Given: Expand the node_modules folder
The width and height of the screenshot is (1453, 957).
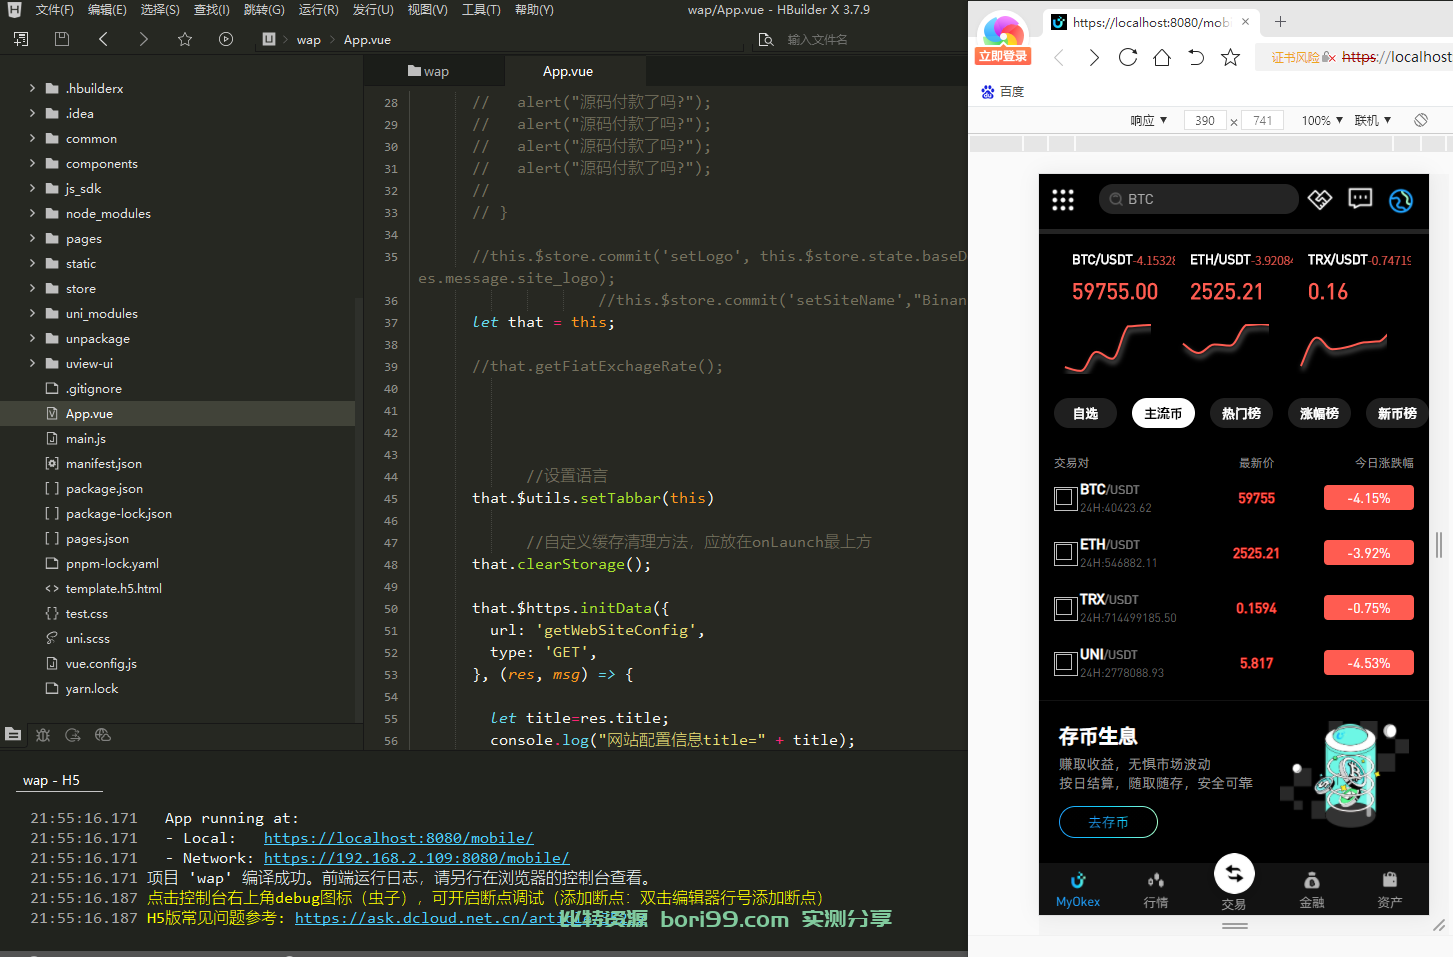Looking at the screenshot, I should (x=32, y=213).
